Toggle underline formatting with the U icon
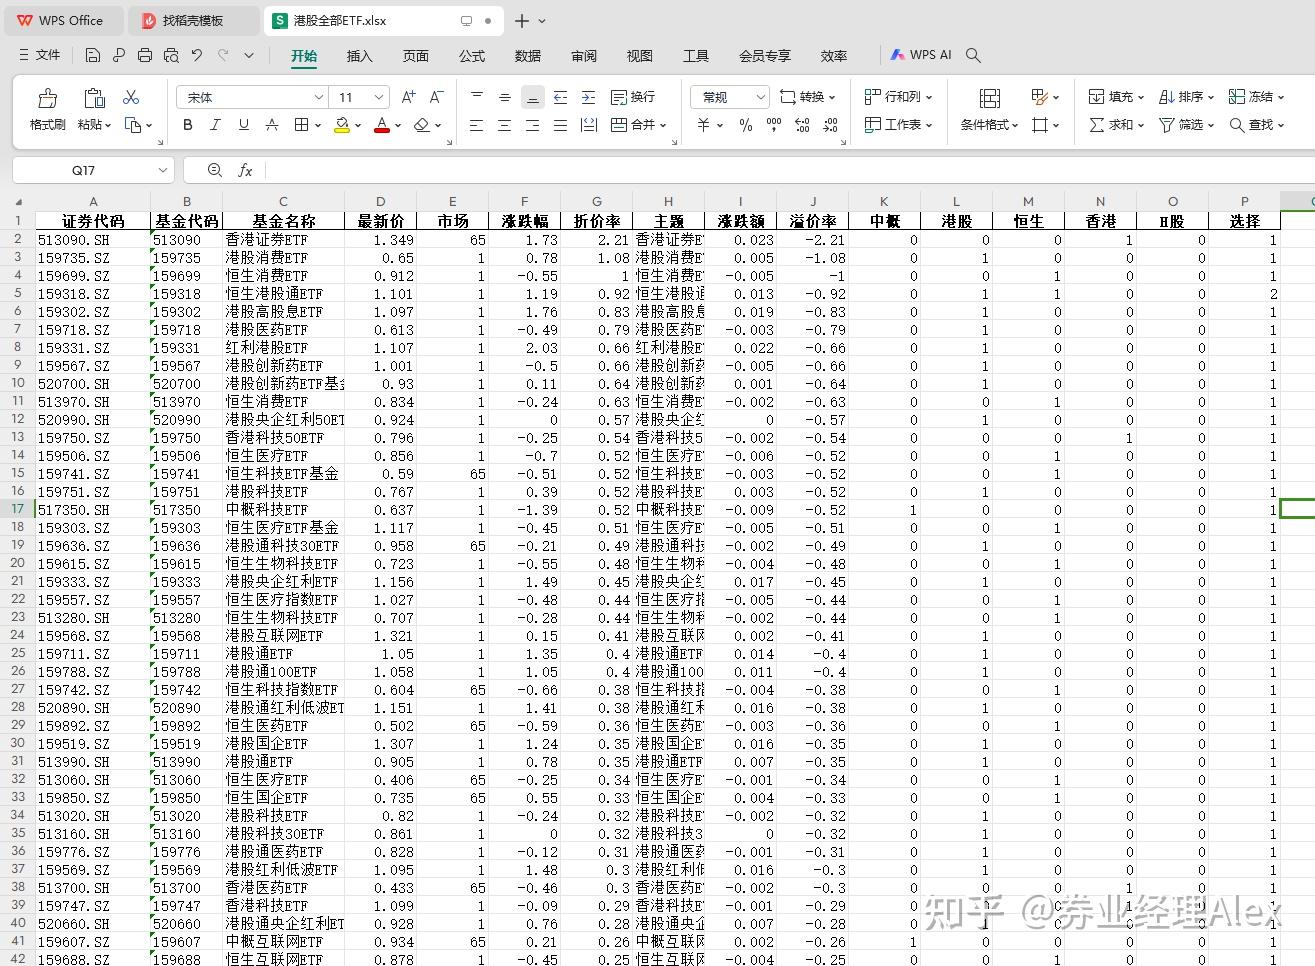 tap(243, 125)
